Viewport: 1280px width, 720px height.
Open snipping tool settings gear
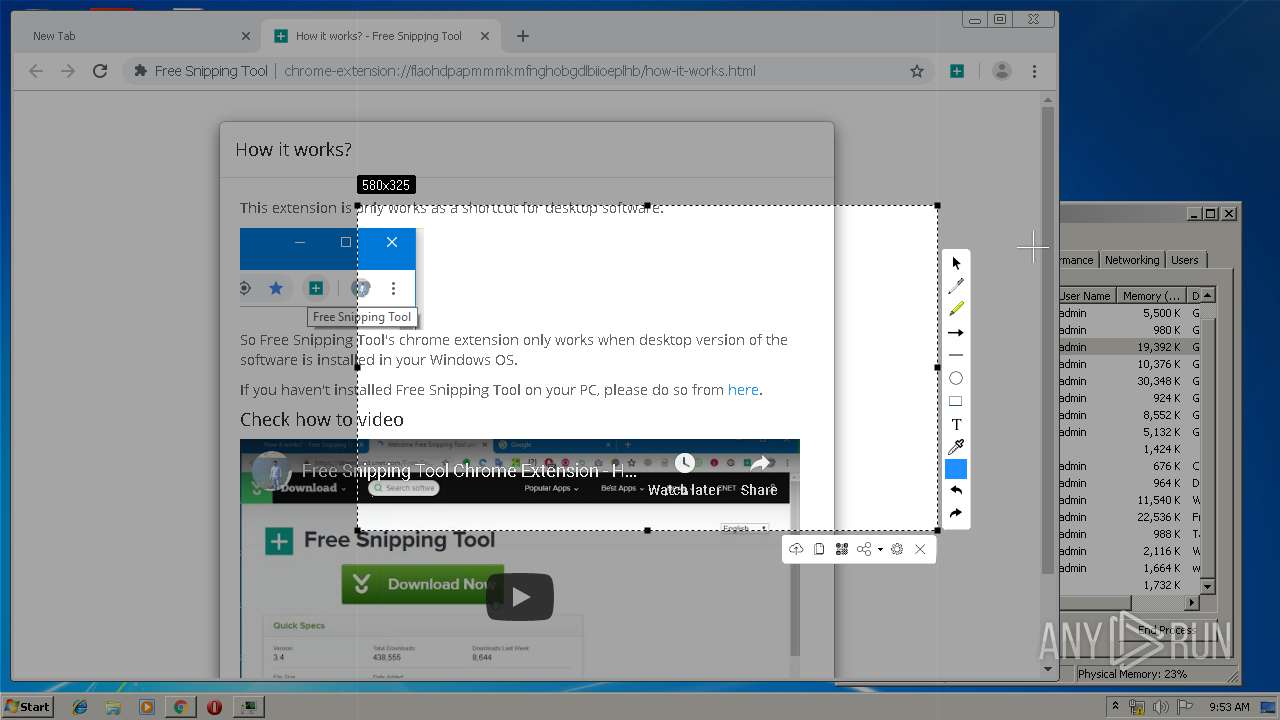coord(897,549)
